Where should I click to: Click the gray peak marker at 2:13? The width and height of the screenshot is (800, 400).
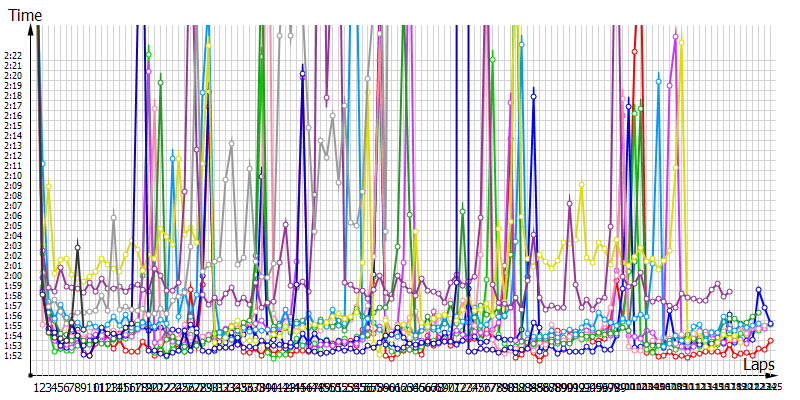tap(231, 143)
